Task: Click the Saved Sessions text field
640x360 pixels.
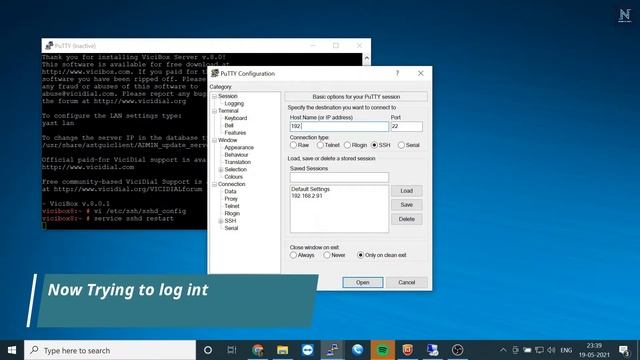Action: pos(339,178)
